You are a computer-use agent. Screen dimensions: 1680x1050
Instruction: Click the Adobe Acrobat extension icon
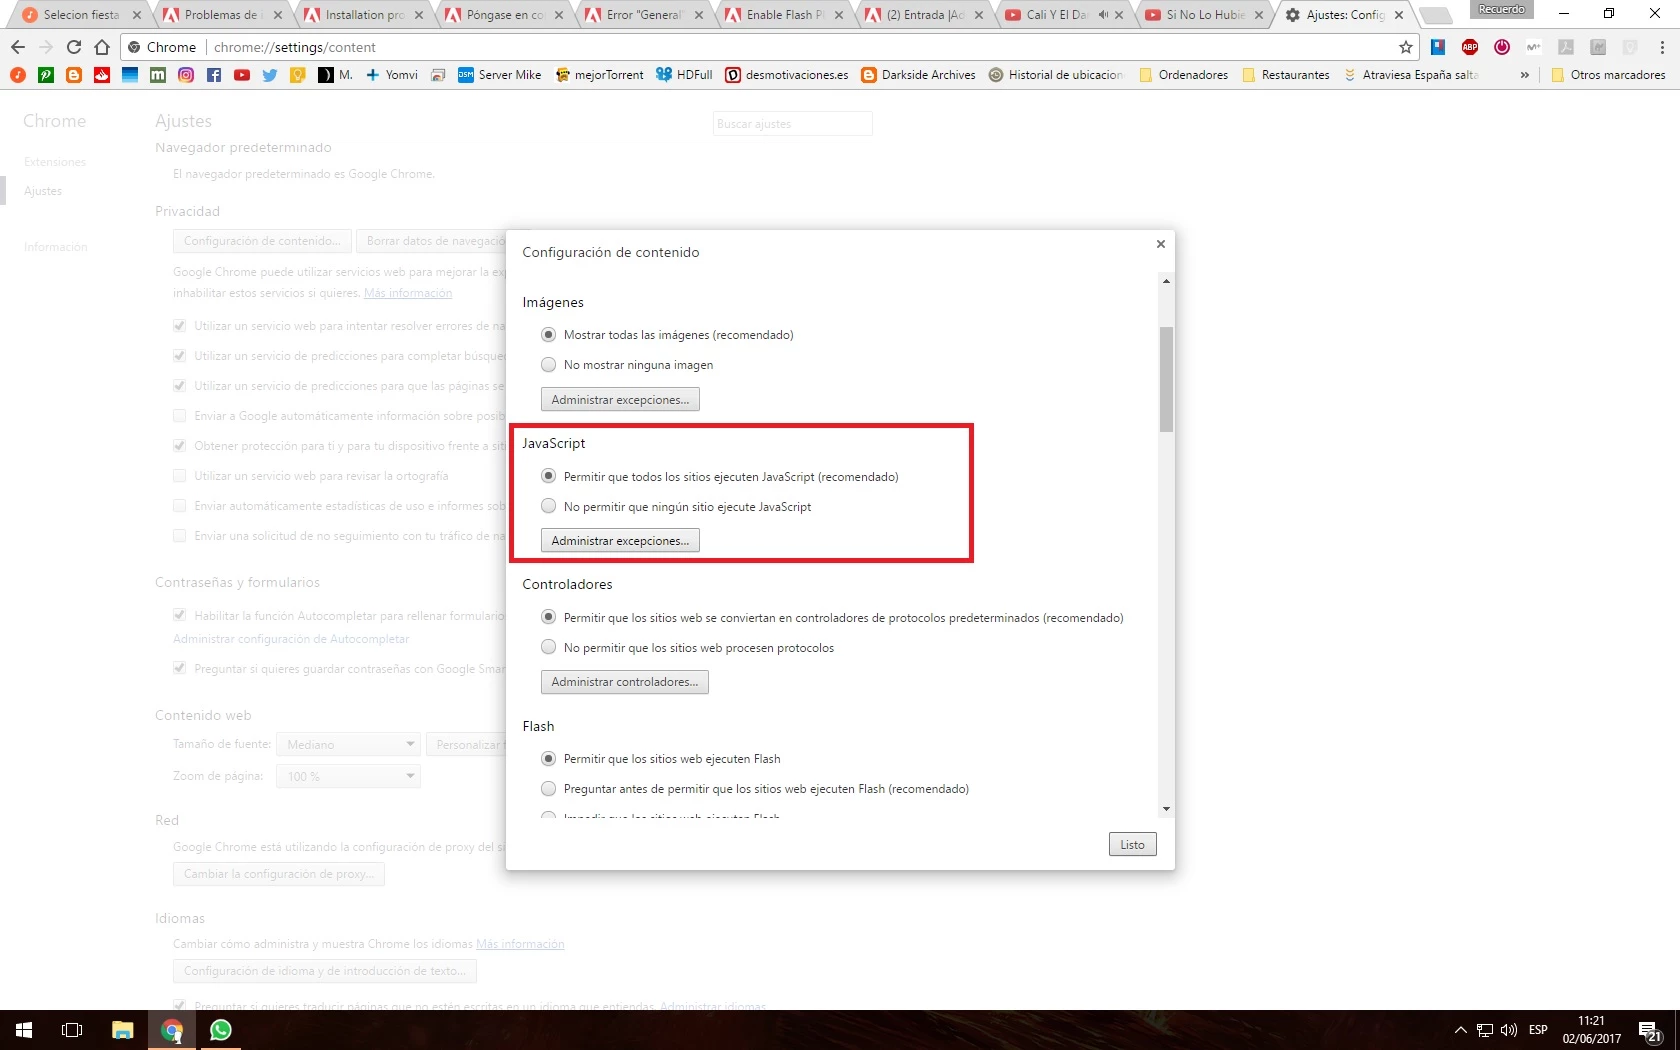[1566, 47]
